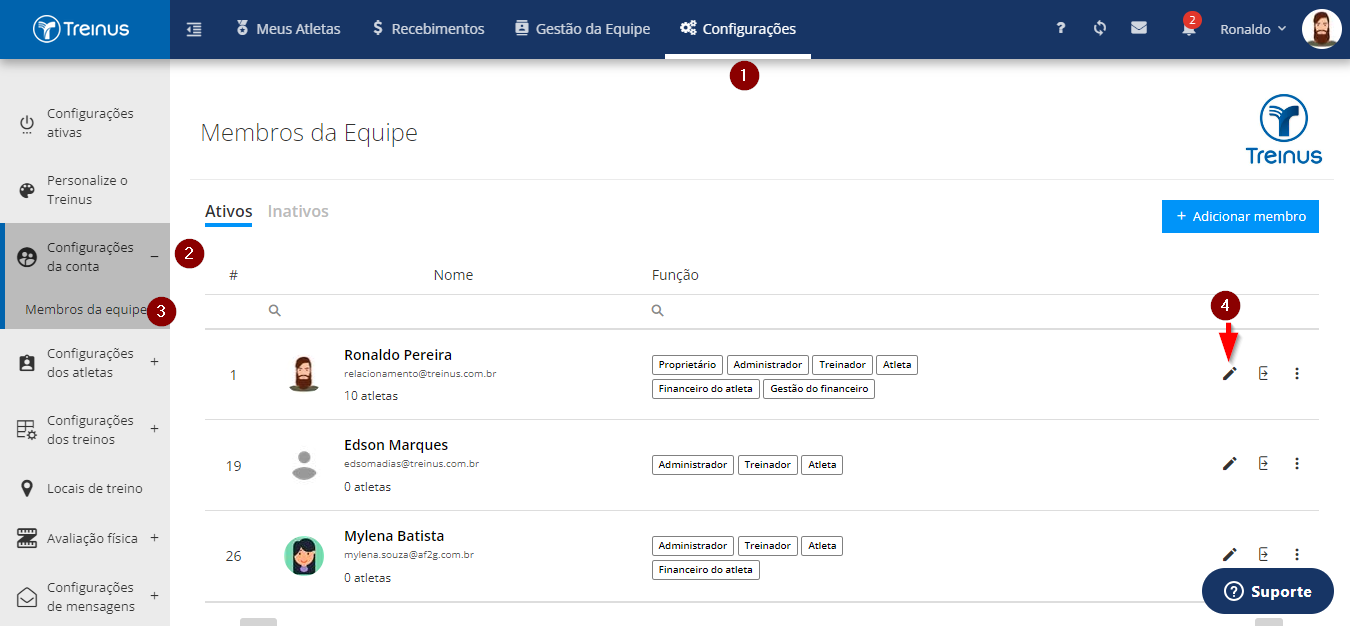Open three-dot menu for Ronaldo Pereira
1350x626 pixels.
[1297, 374]
